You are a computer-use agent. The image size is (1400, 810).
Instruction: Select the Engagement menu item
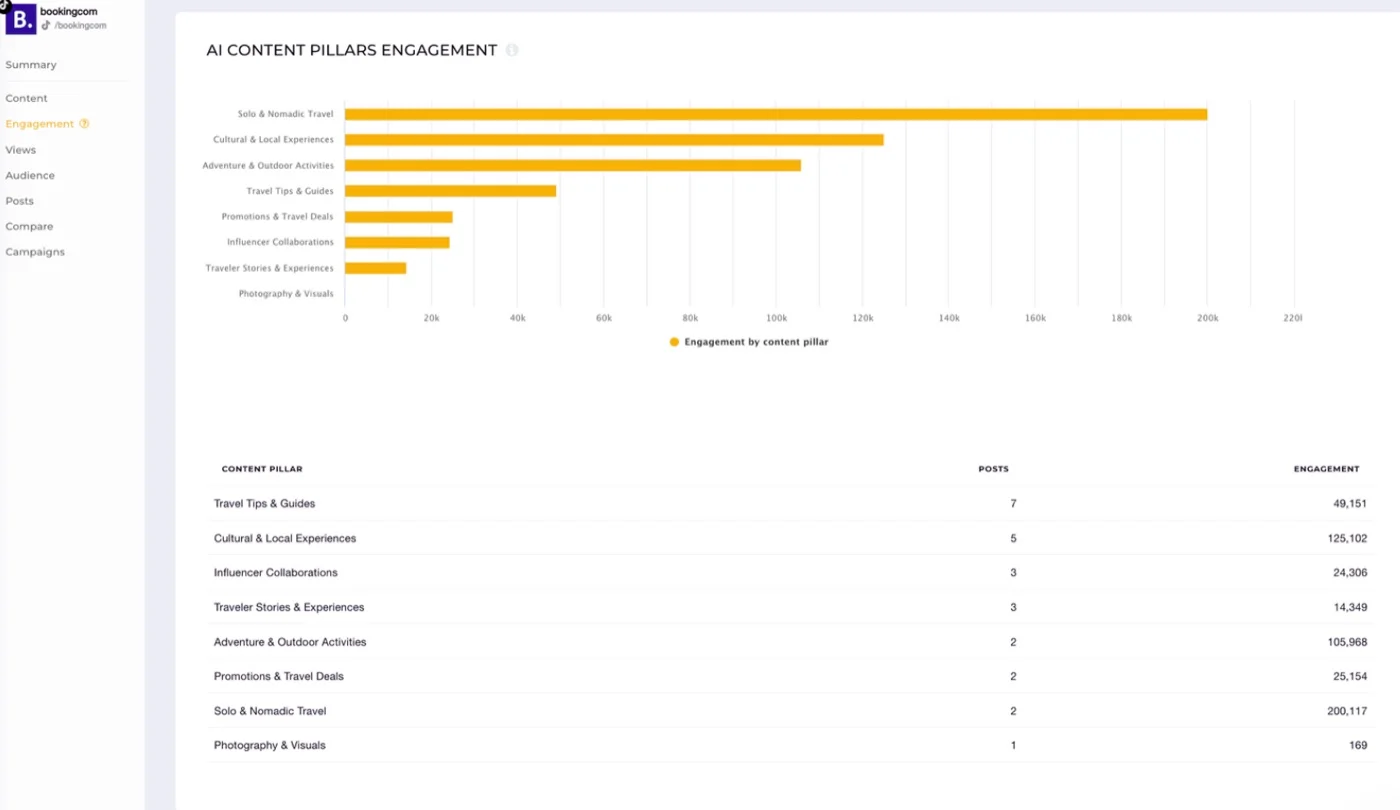[x=40, y=124]
